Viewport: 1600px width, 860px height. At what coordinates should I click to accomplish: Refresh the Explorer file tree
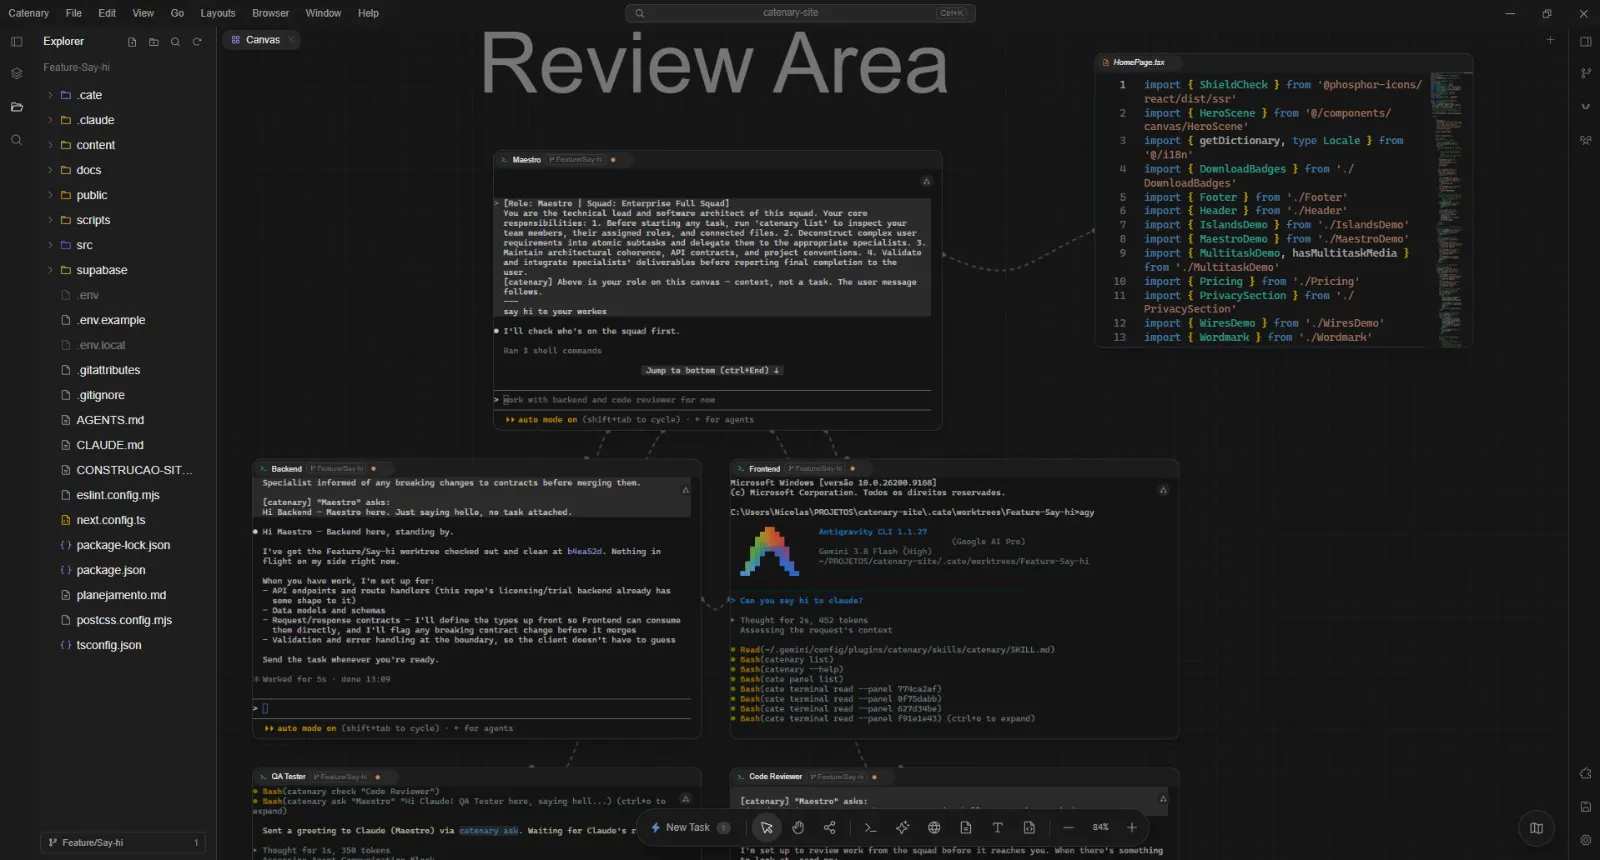[x=197, y=42]
